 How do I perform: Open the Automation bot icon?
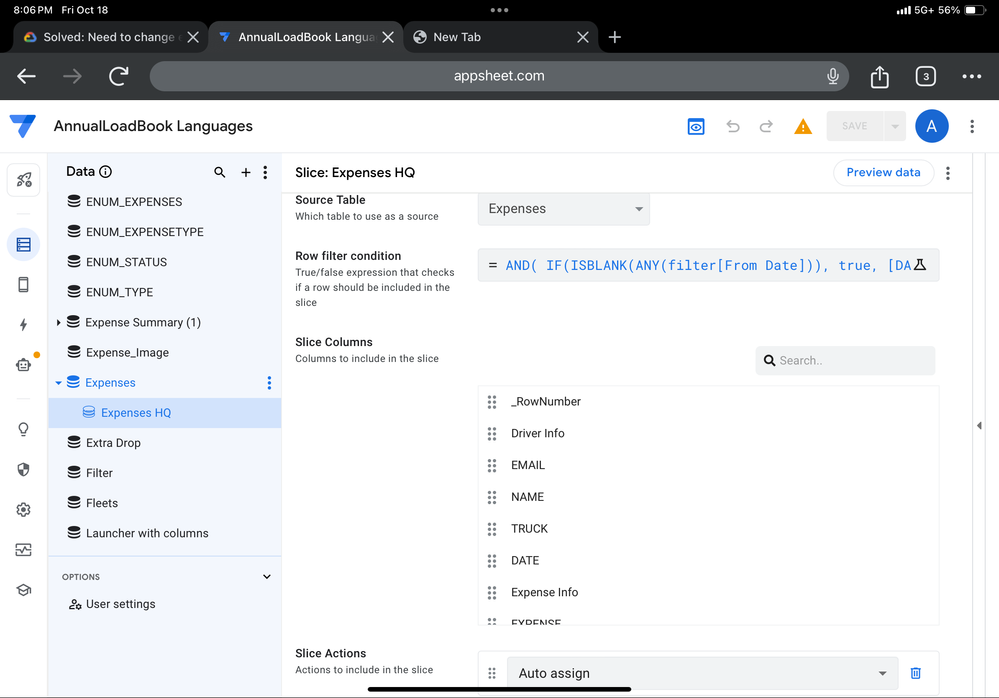(x=24, y=365)
